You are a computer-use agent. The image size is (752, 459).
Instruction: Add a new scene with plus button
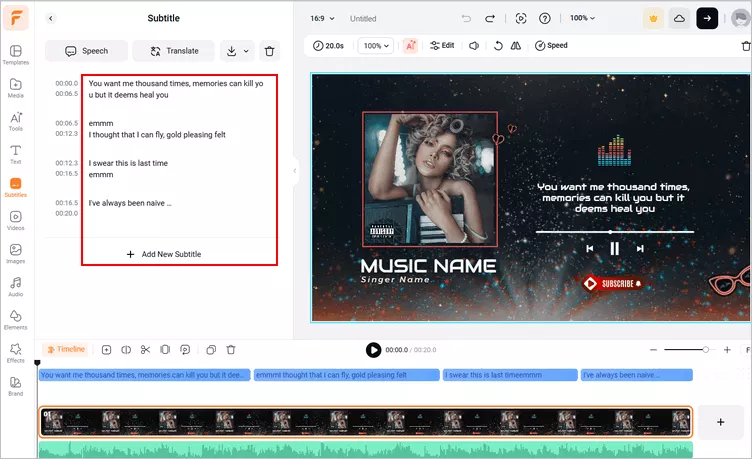coord(720,422)
